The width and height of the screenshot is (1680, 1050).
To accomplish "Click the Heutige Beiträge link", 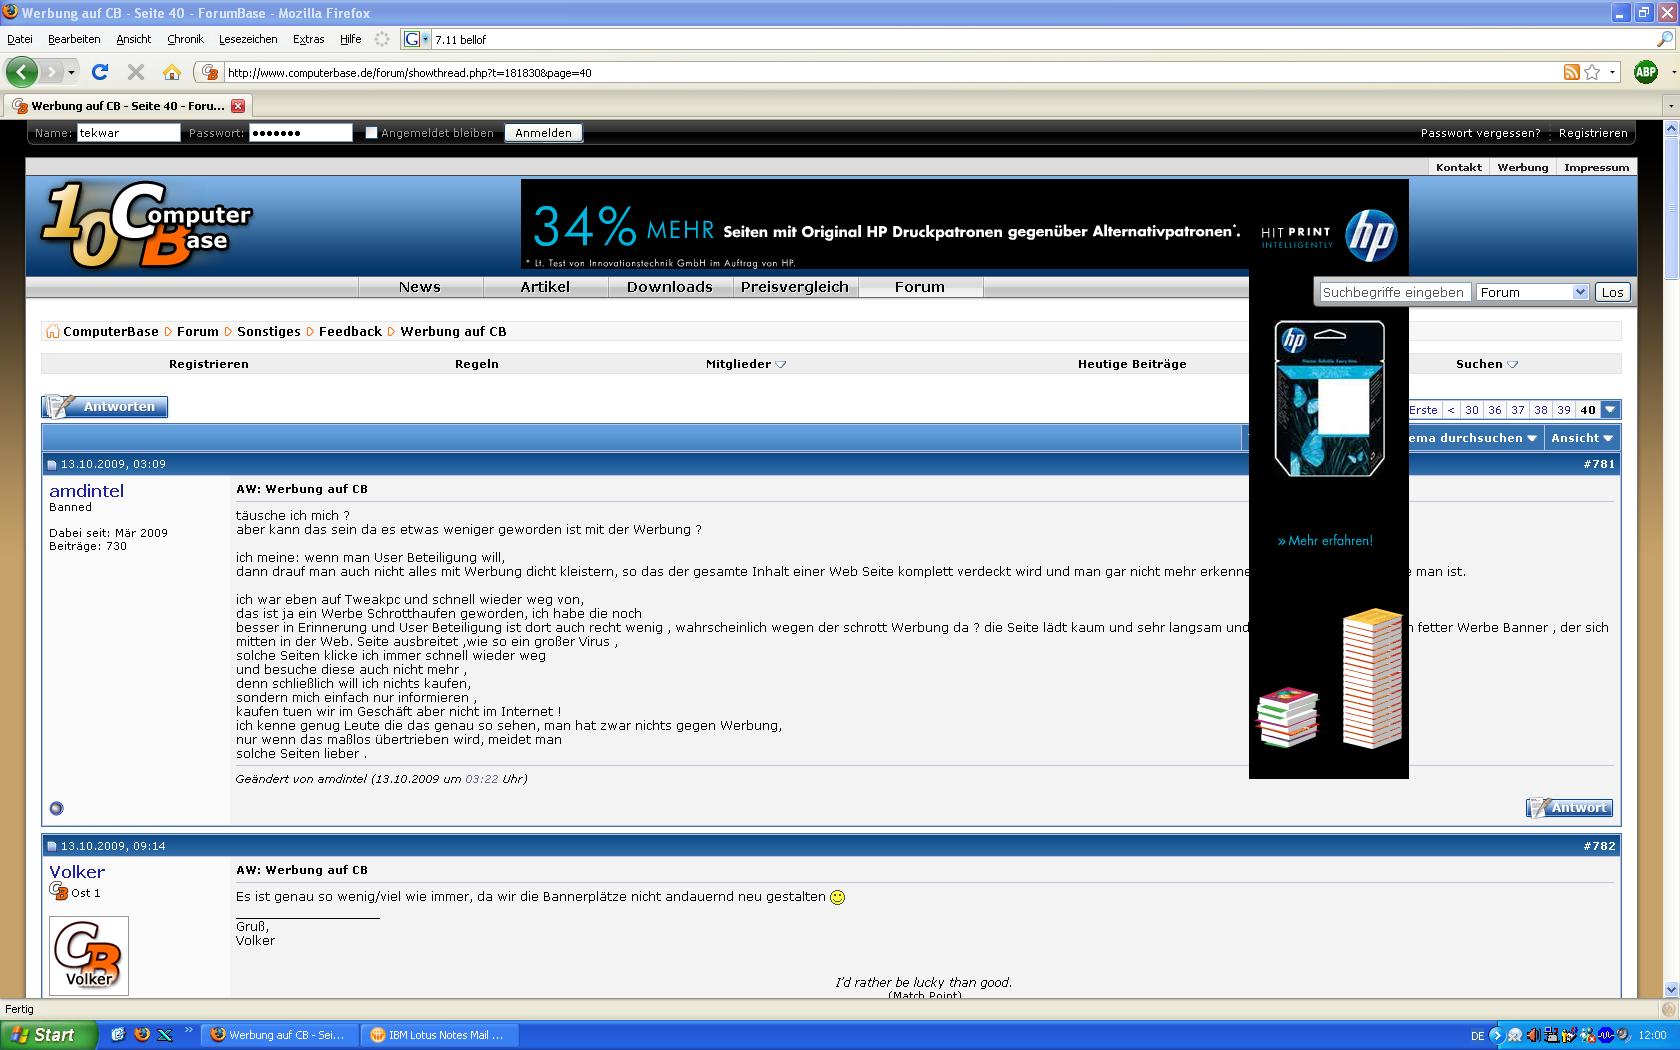I will pos(1132,364).
